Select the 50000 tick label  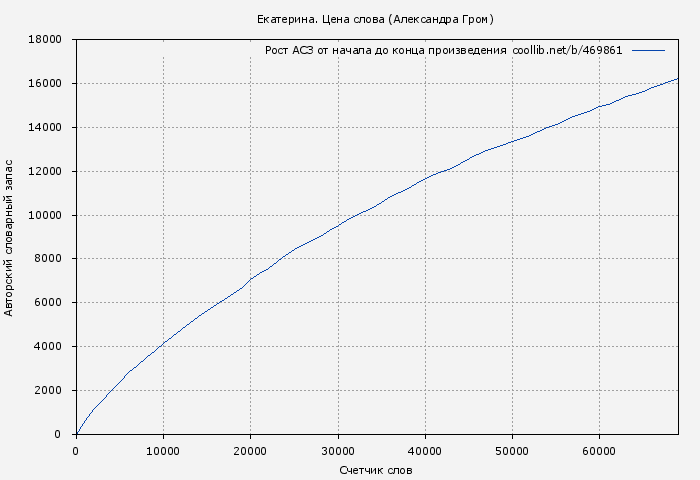coord(512,451)
